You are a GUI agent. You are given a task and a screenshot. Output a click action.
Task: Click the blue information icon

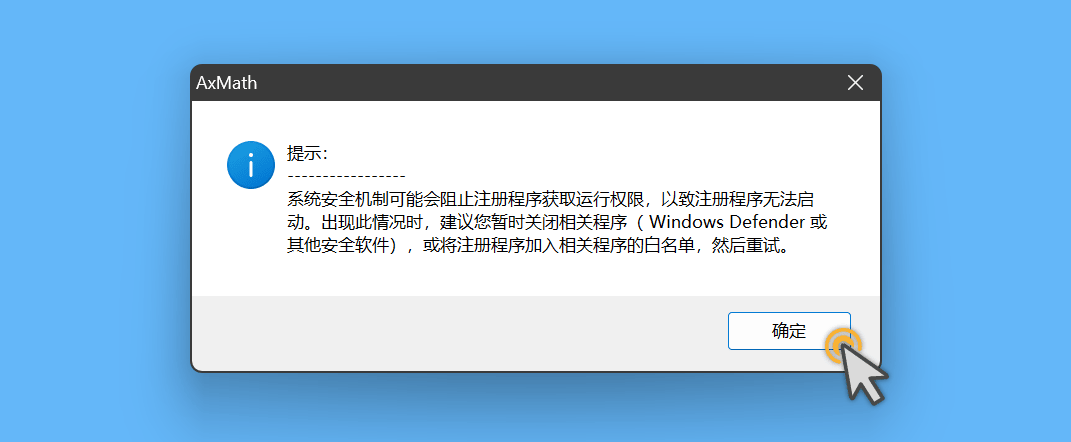pos(251,165)
